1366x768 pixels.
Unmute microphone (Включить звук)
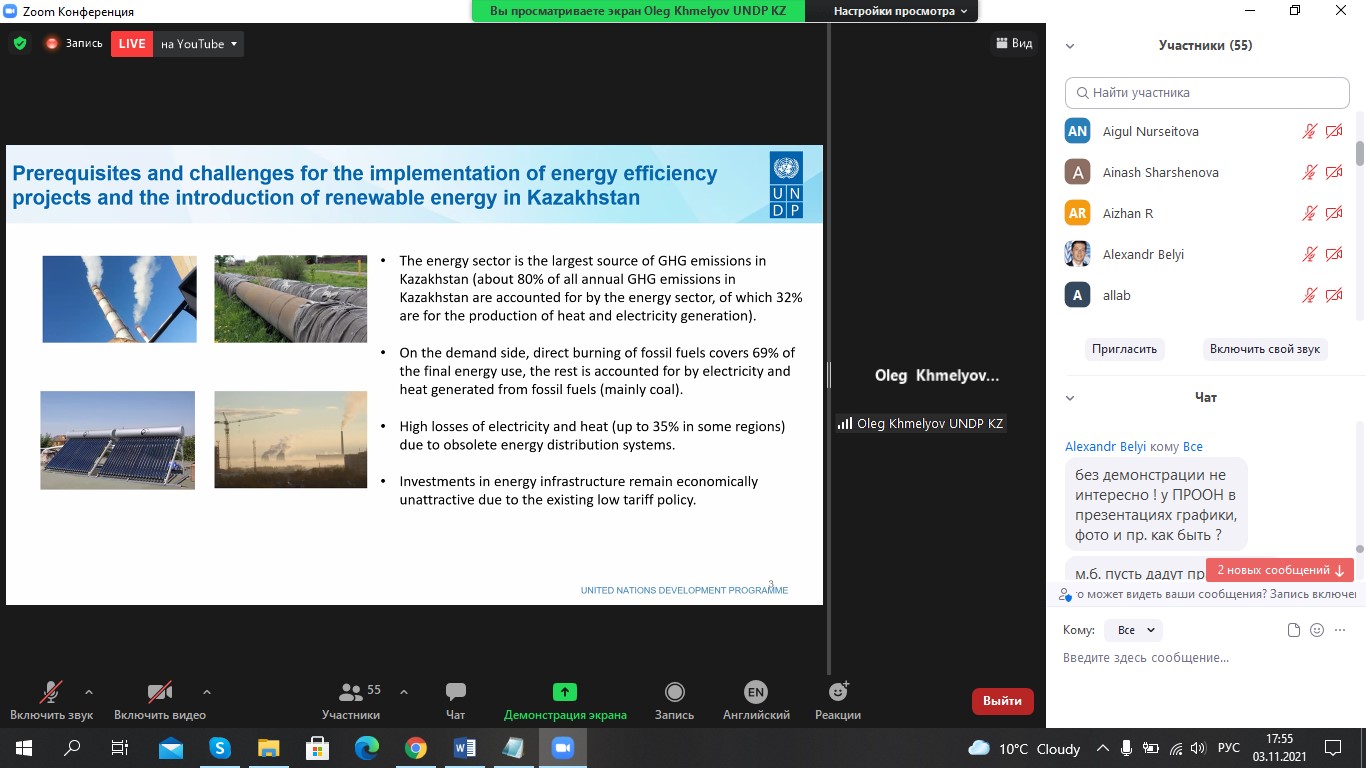[51, 700]
